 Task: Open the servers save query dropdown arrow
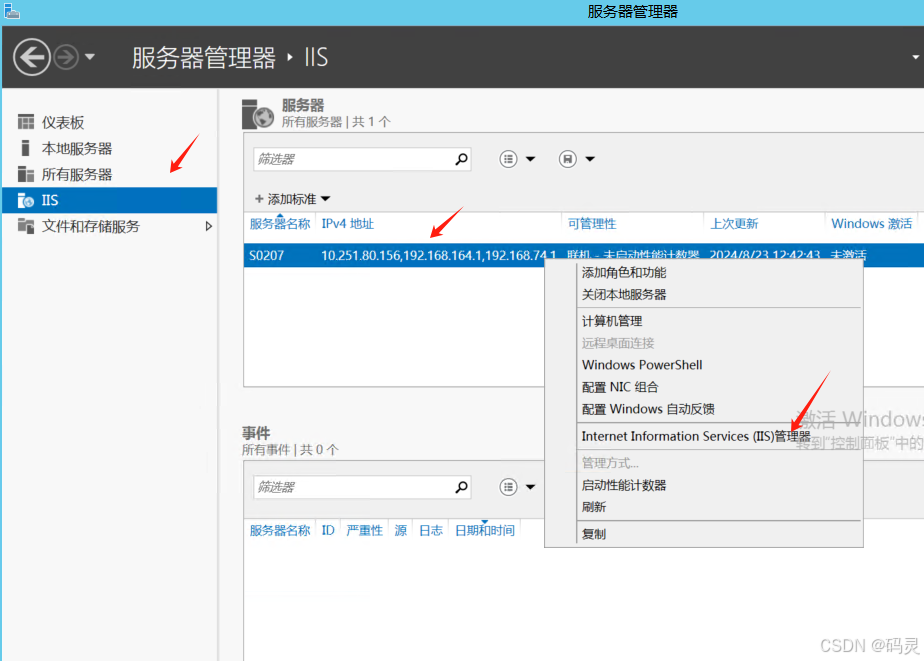(590, 159)
